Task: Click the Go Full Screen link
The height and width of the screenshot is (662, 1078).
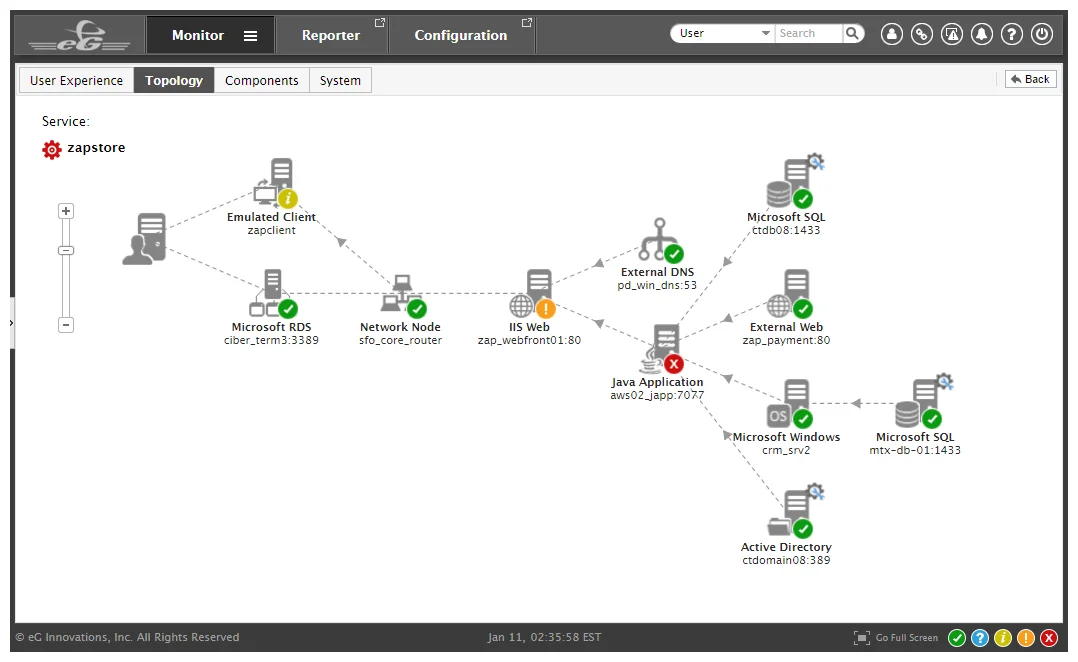Action: (x=907, y=638)
